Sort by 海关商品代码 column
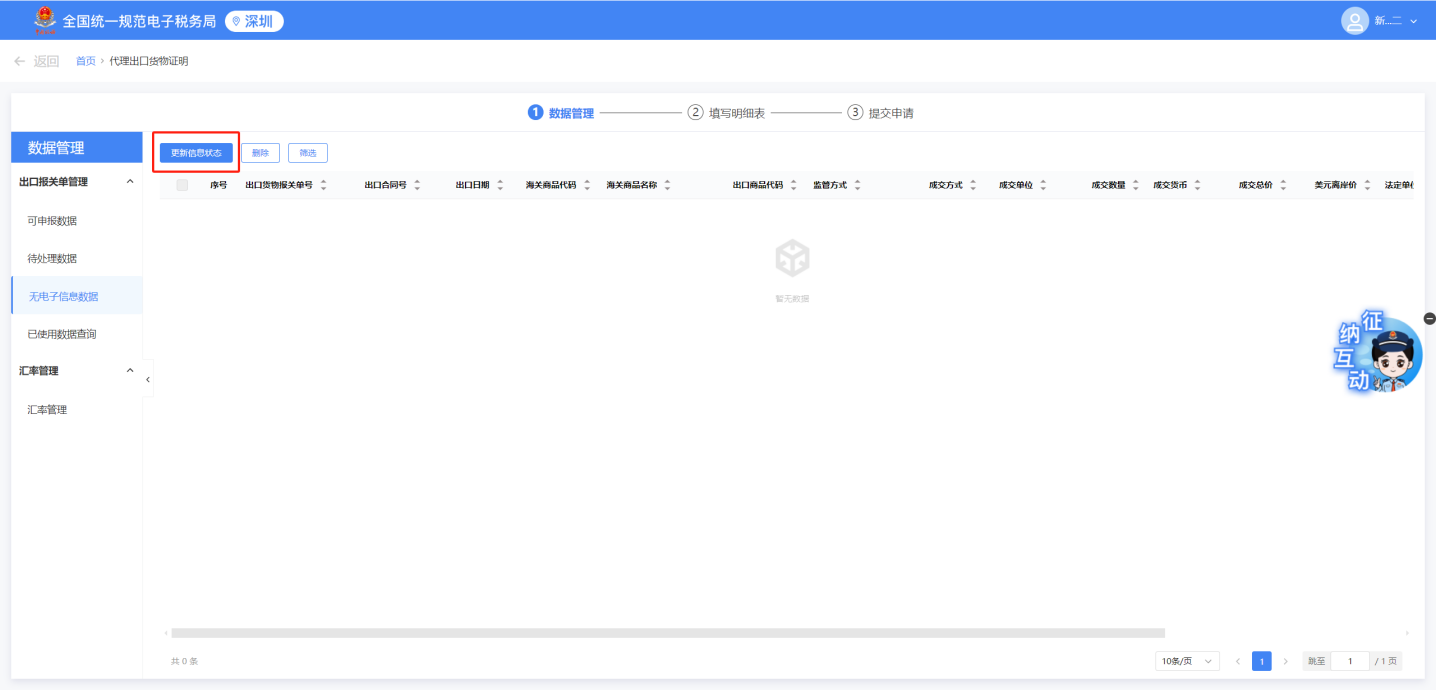The width and height of the screenshot is (1436, 690). click(x=587, y=185)
